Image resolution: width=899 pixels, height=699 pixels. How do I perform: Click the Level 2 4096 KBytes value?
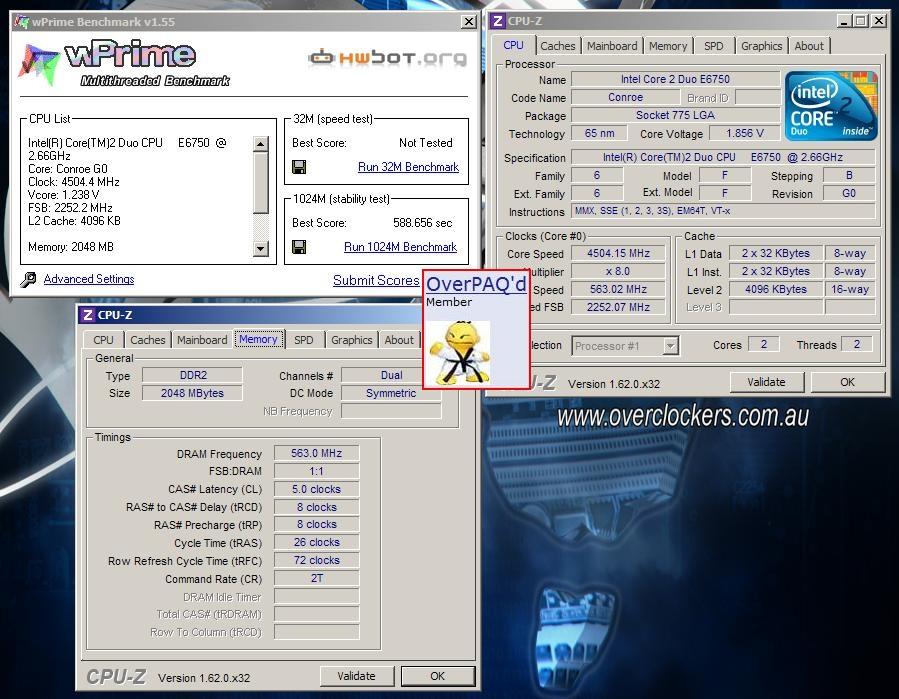pos(776,290)
